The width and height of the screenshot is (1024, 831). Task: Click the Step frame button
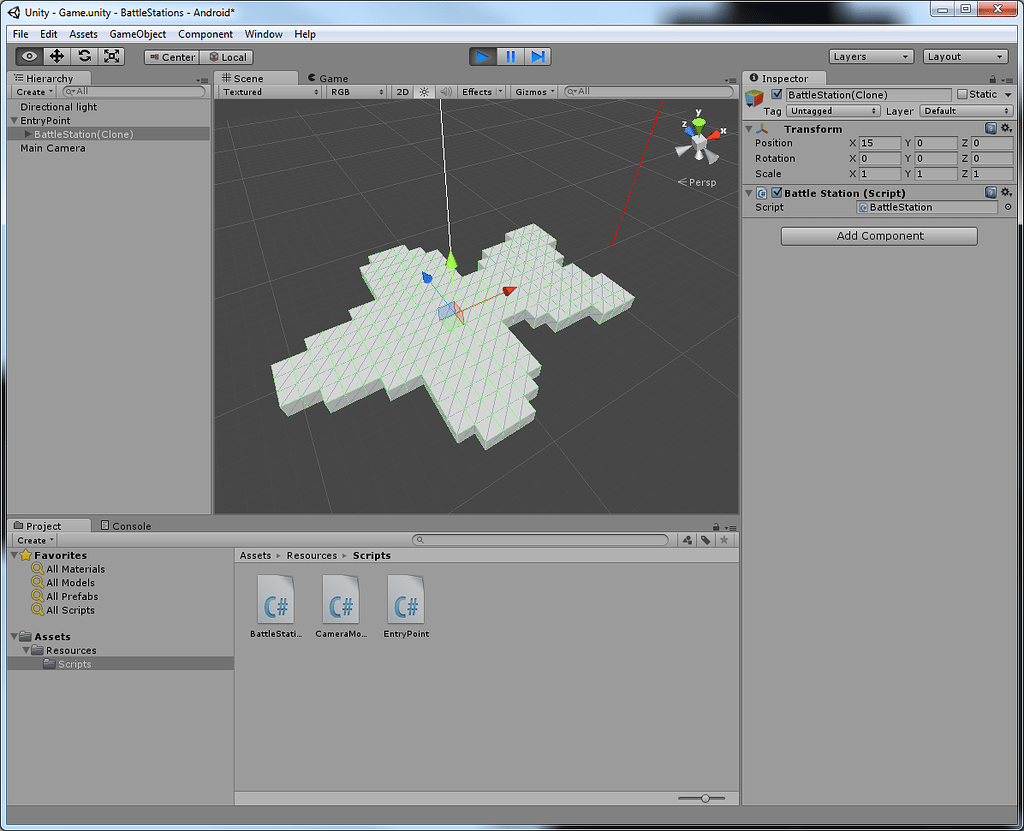tap(537, 57)
